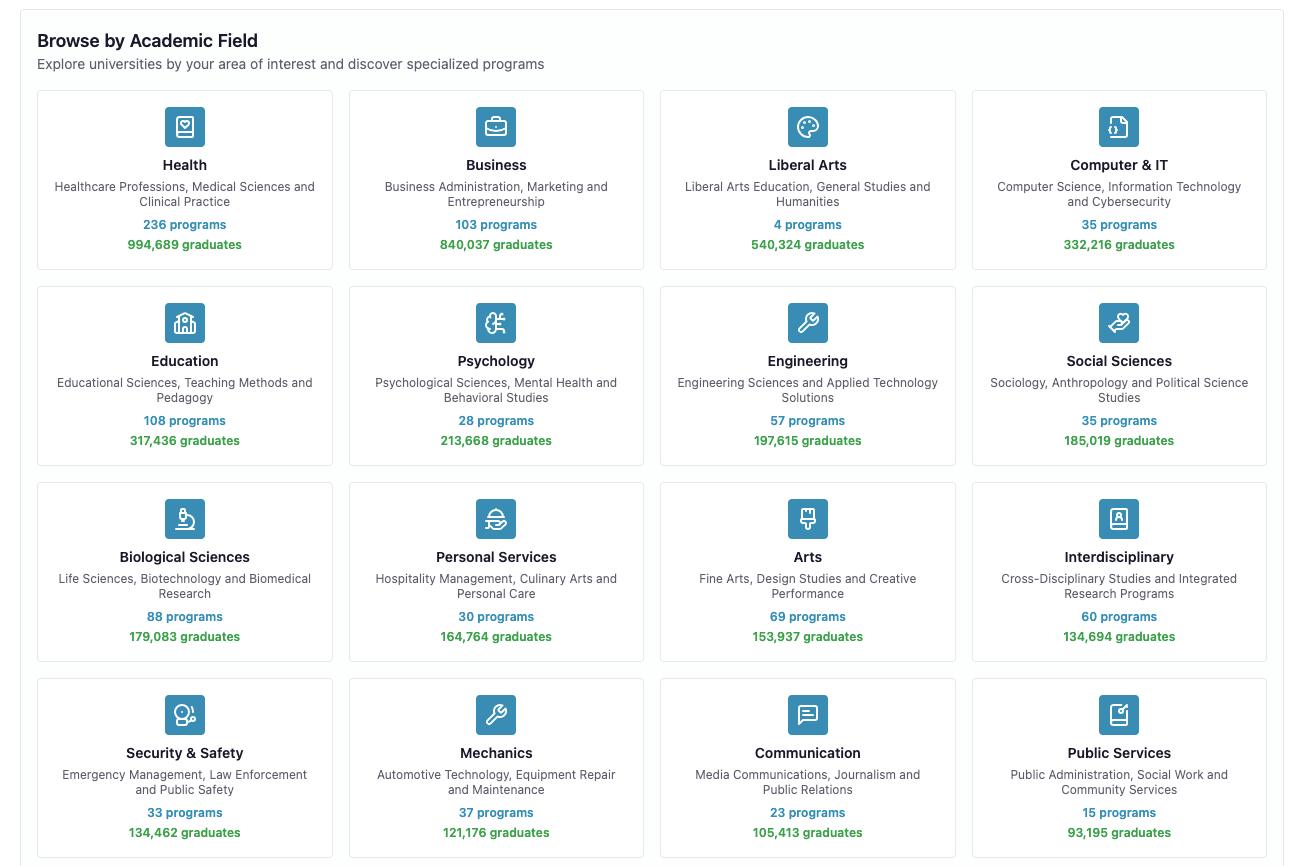Click the Psychology brain icon
The height and width of the screenshot is (866, 1309).
coord(496,323)
